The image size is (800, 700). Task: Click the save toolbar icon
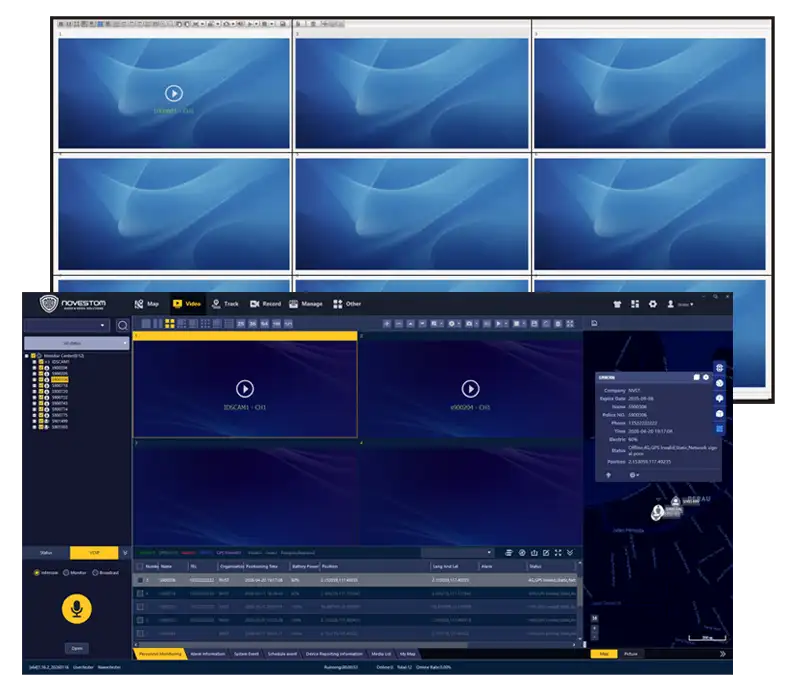pos(534,324)
